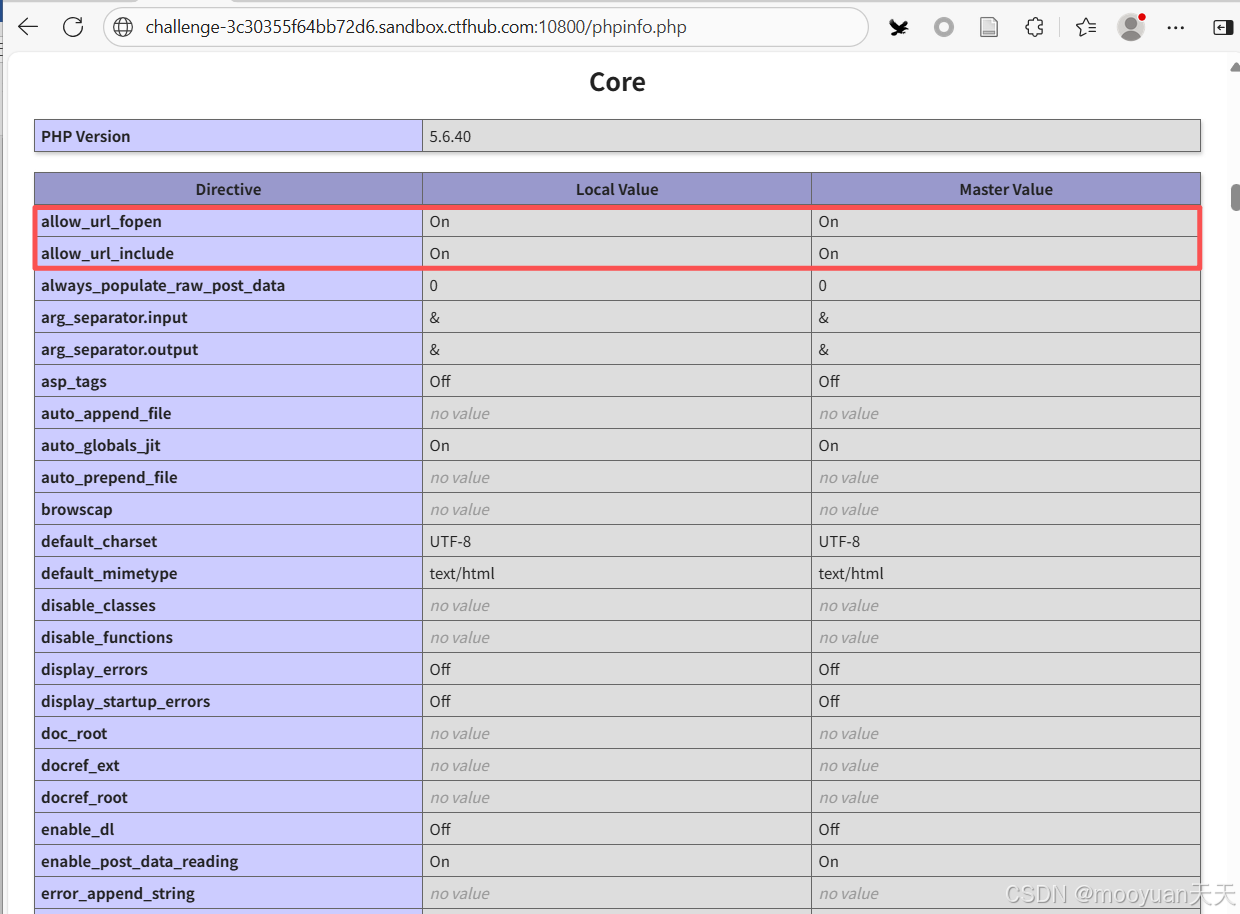
Task: Select the disable_classes directive
Action: click(98, 605)
